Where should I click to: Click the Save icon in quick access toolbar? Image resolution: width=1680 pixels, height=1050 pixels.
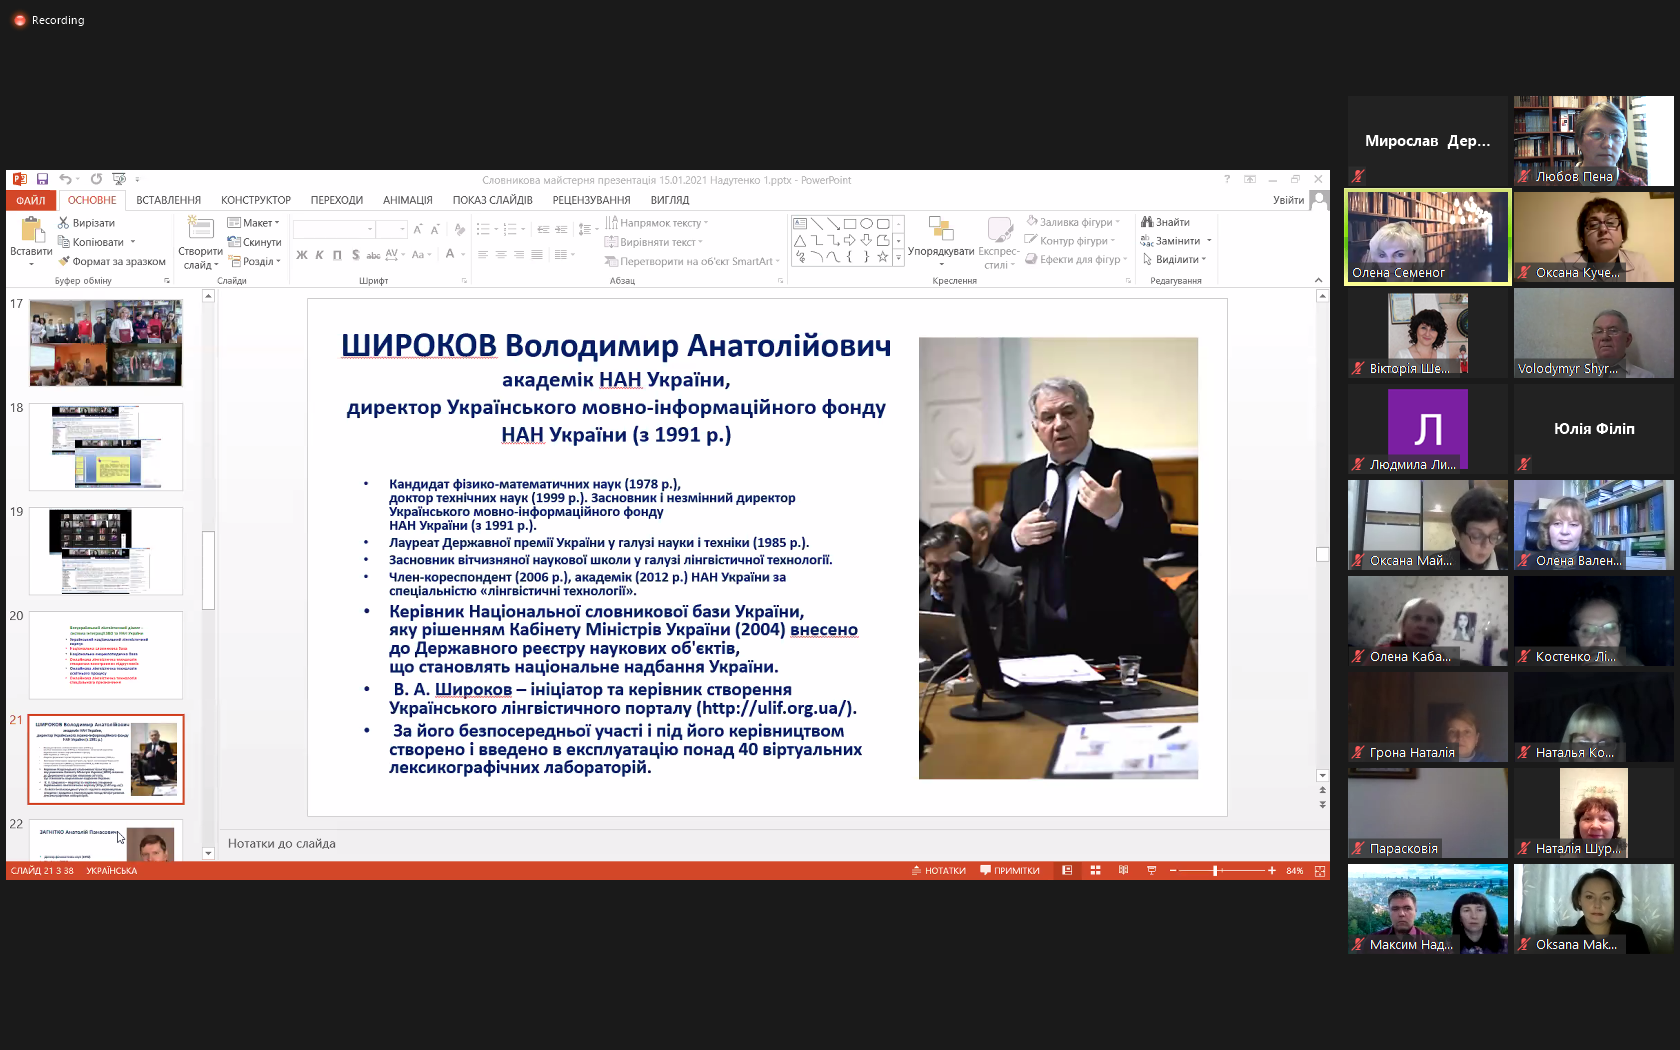tap(42, 179)
